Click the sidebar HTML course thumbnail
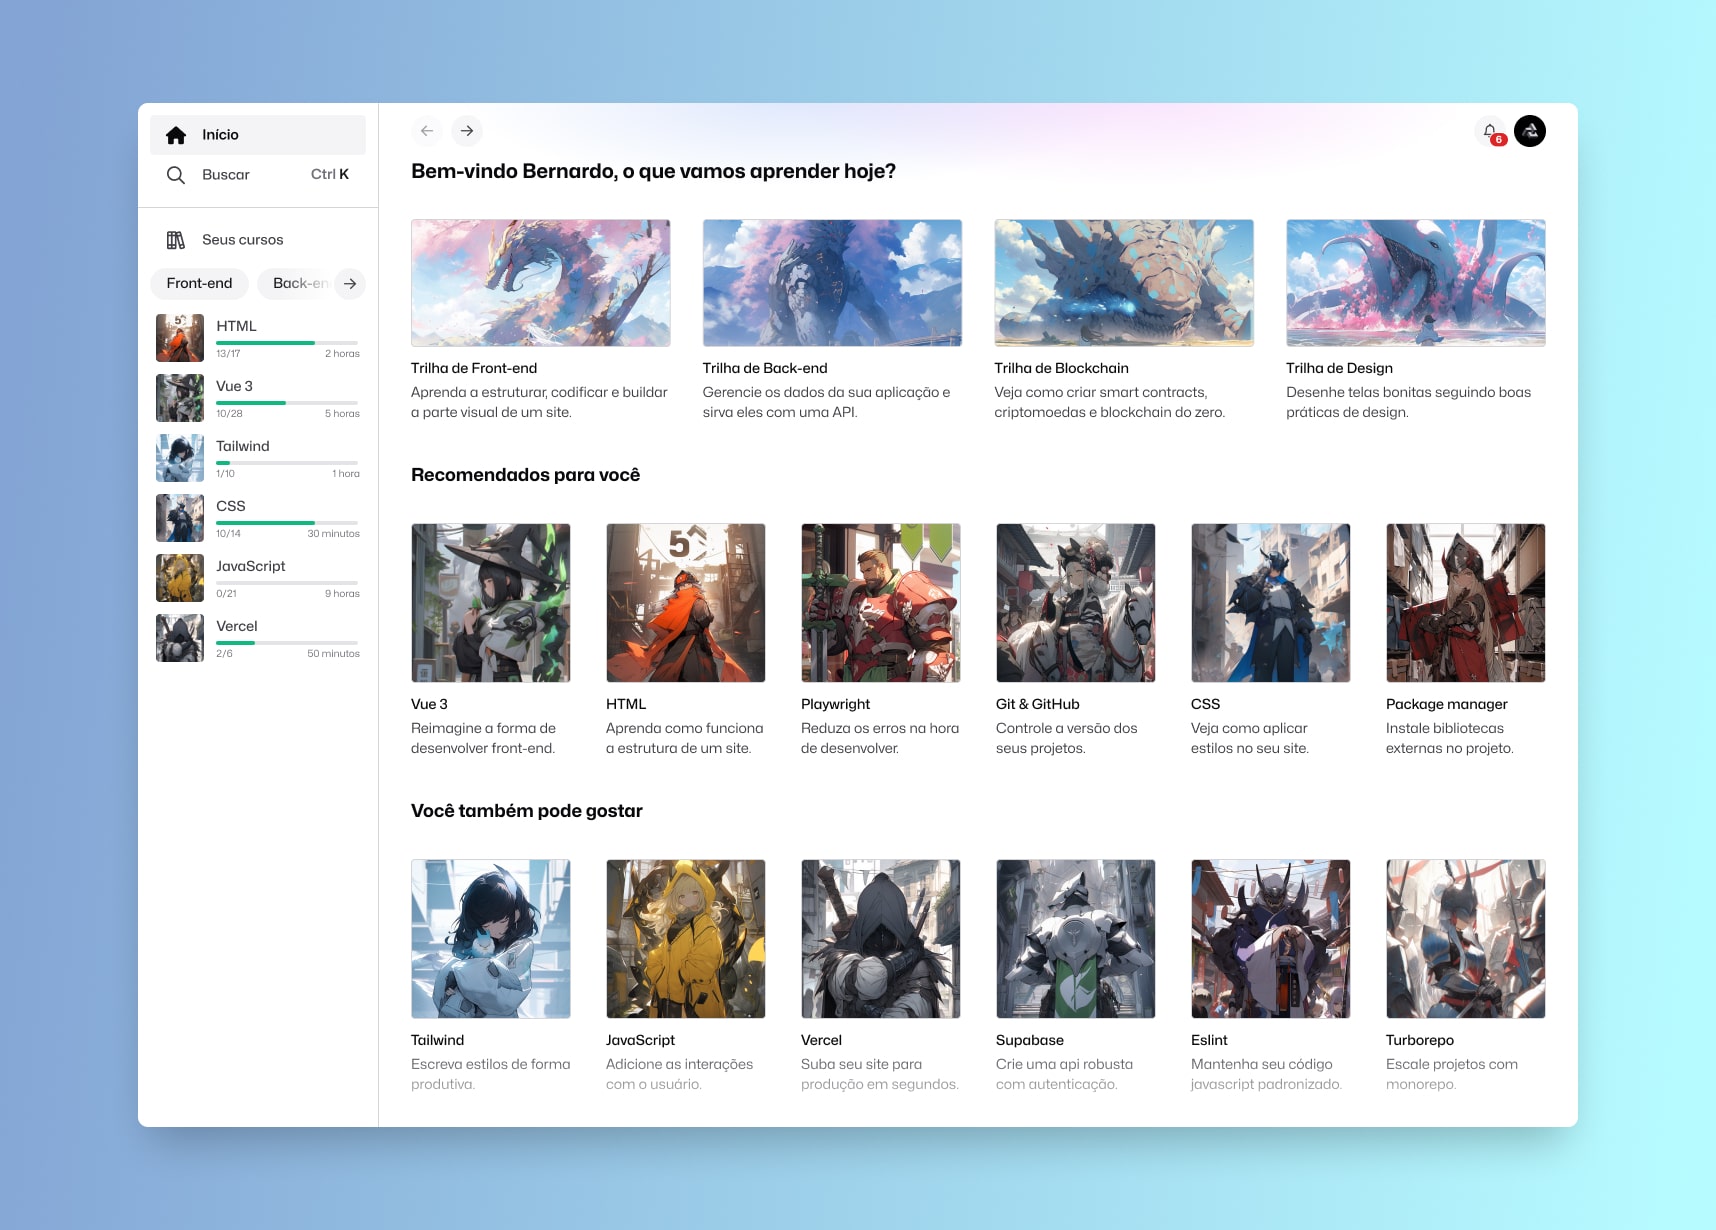Screen dimensions: 1716x1230 coord(180,338)
